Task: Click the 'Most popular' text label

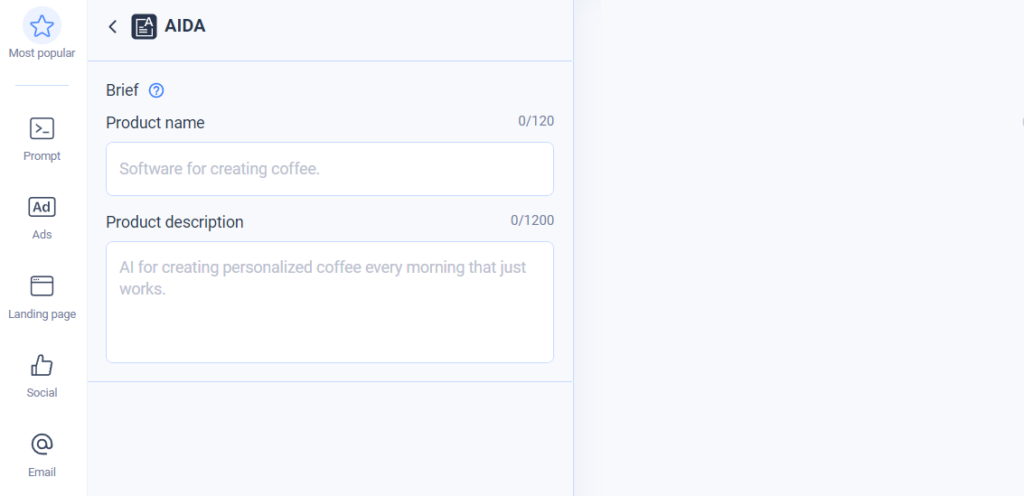Action: coord(42,54)
